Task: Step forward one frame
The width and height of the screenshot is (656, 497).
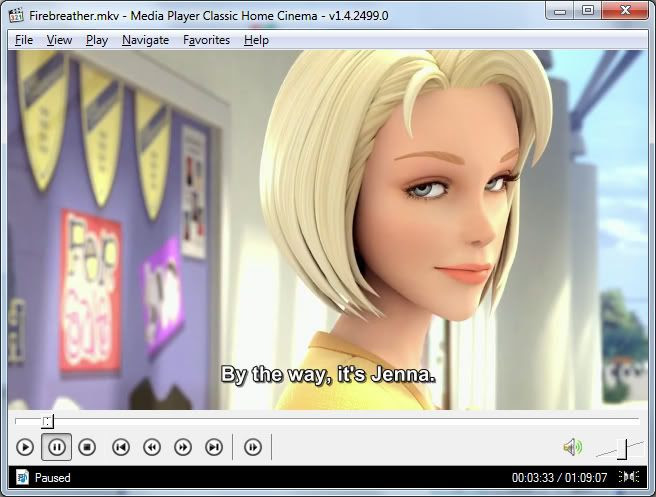Action: [253, 447]
